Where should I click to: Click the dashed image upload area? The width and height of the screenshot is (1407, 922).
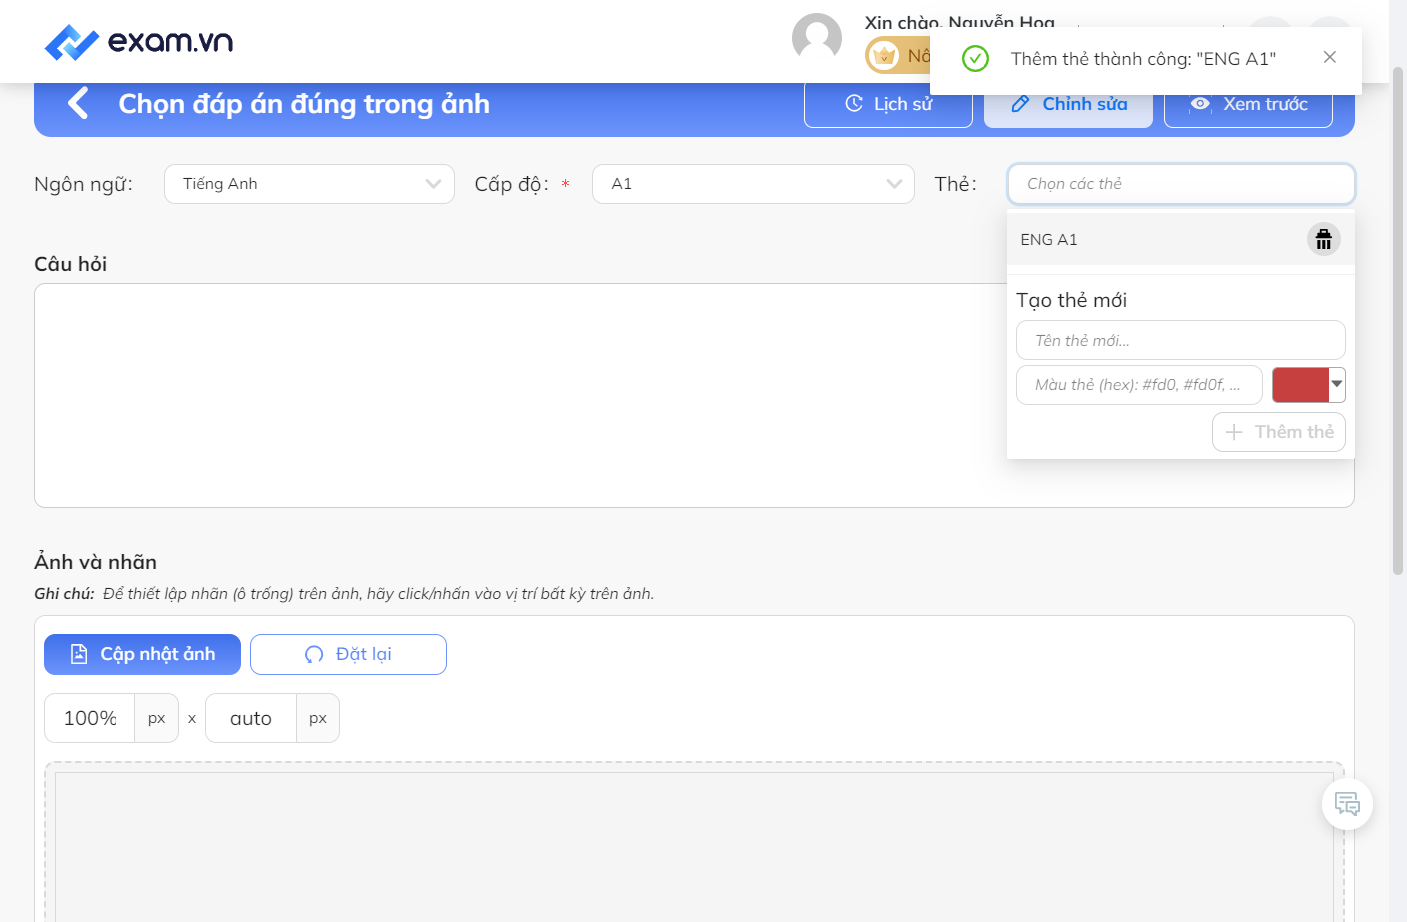click(x=694, y=842)
